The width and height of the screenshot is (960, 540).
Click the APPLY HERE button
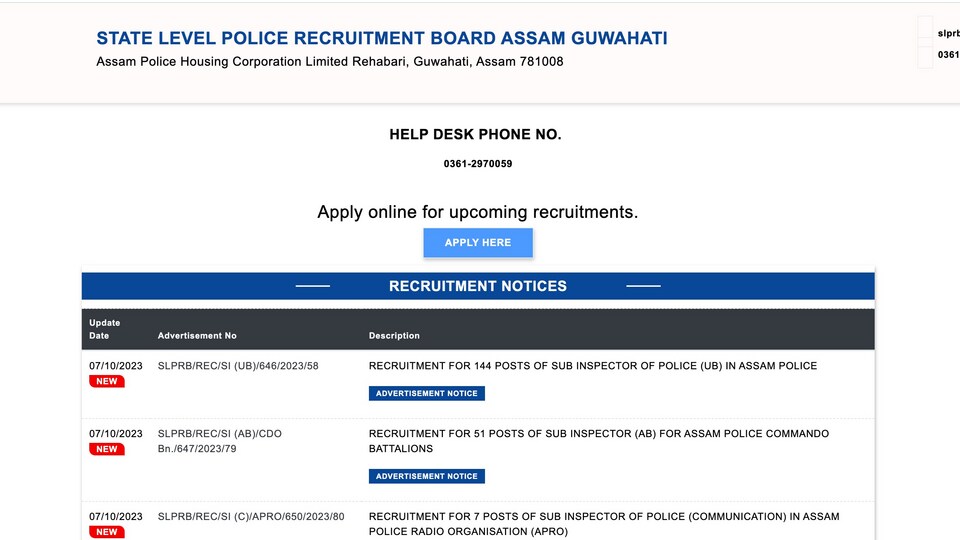[x=478, y=242]
